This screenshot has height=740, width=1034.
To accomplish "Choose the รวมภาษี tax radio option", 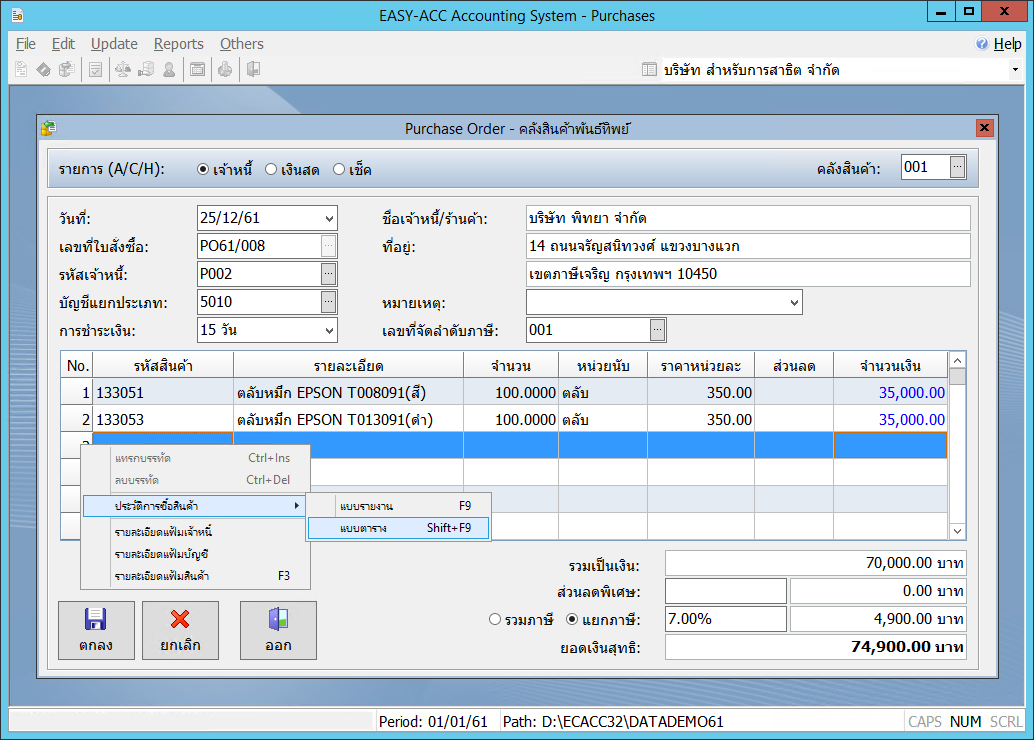I will [x=495, y=619].
